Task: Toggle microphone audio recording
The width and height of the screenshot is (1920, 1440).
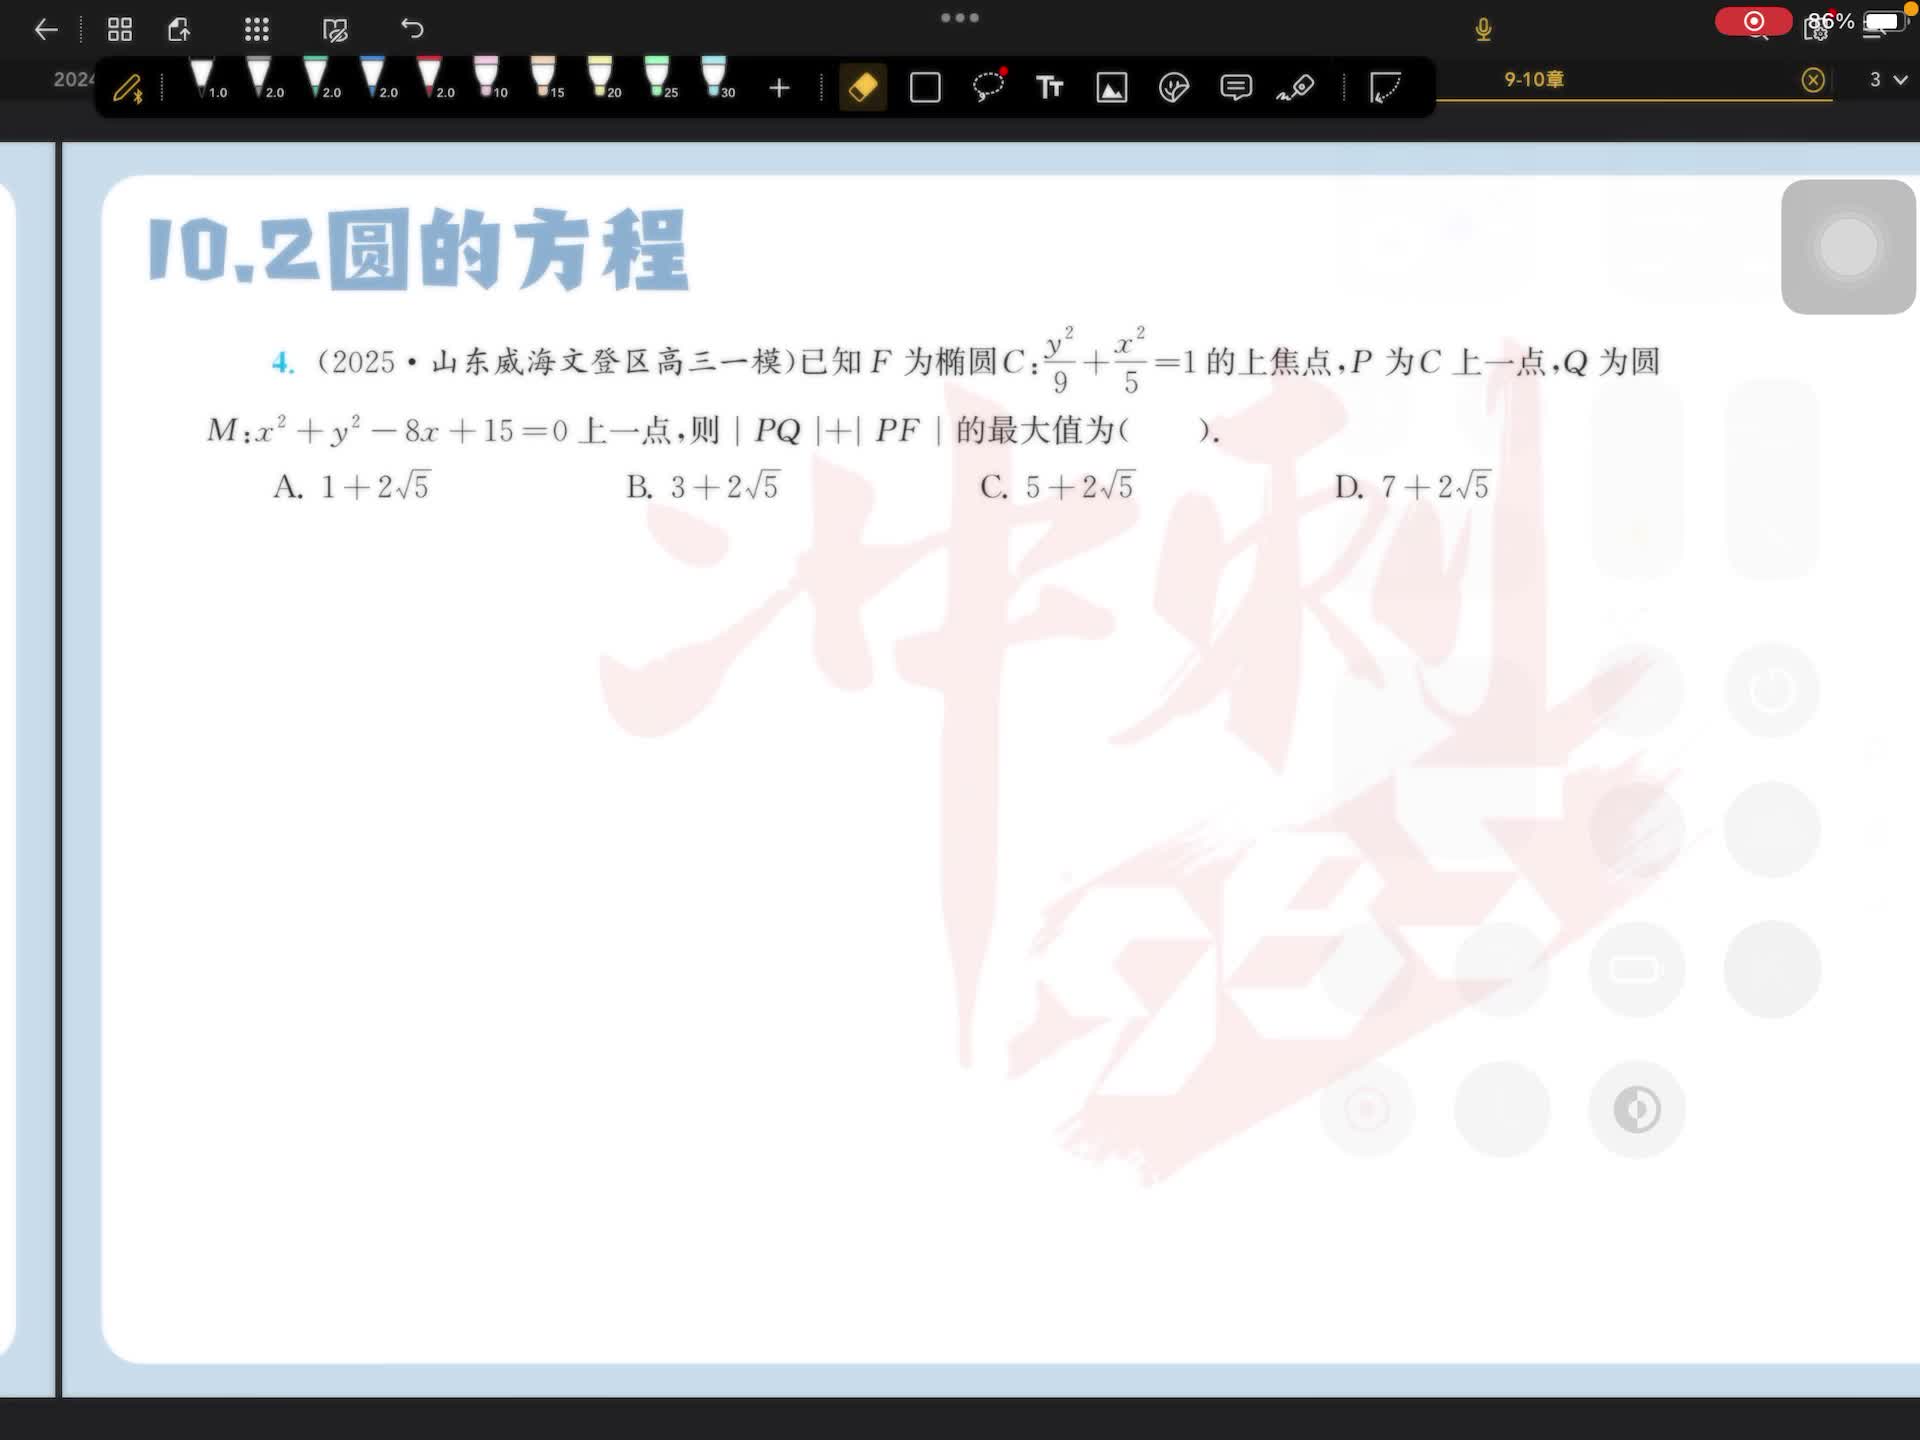Action: click(1483, 29)
